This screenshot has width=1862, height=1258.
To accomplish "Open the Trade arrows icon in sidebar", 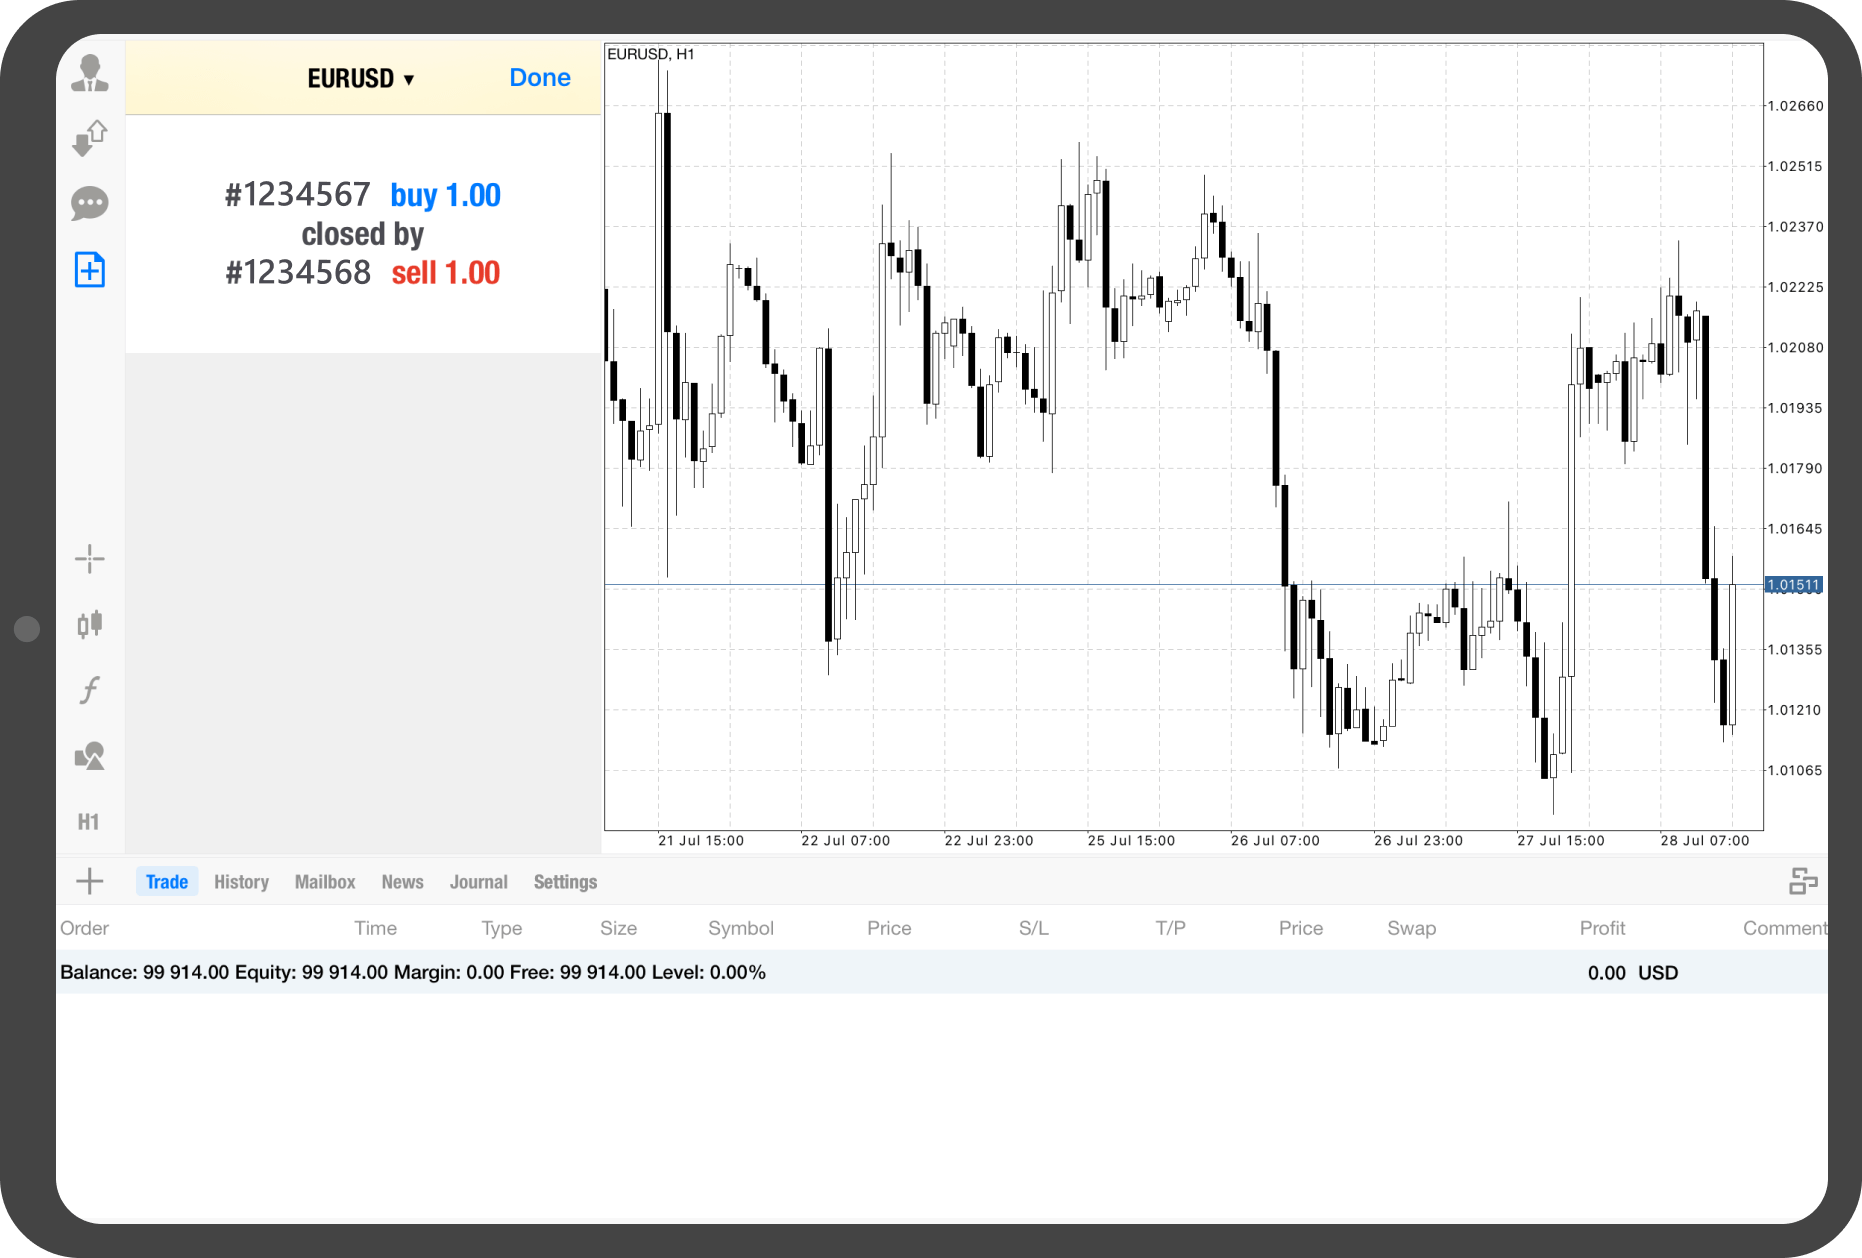I will (x=90, y=138).
